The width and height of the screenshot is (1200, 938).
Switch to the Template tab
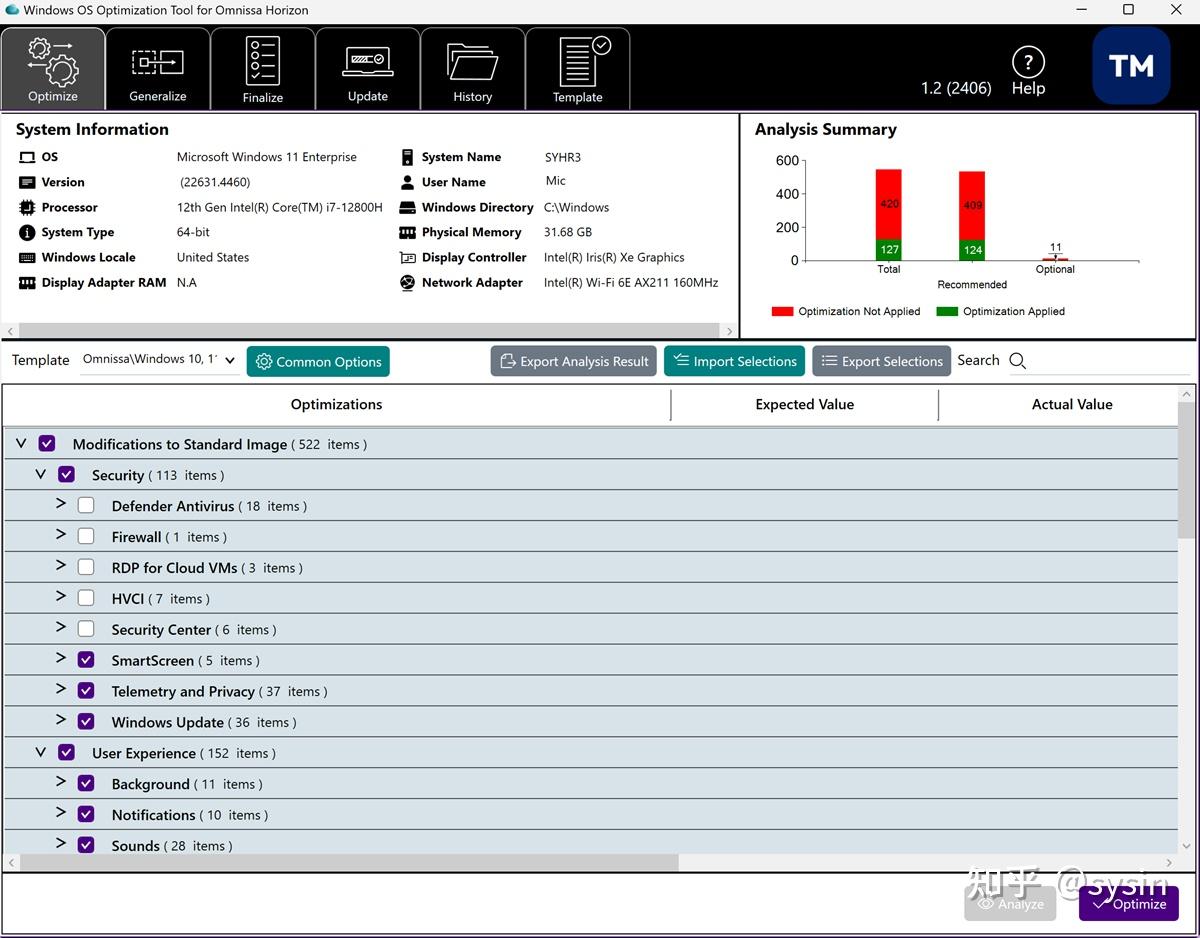pos(578,68)
